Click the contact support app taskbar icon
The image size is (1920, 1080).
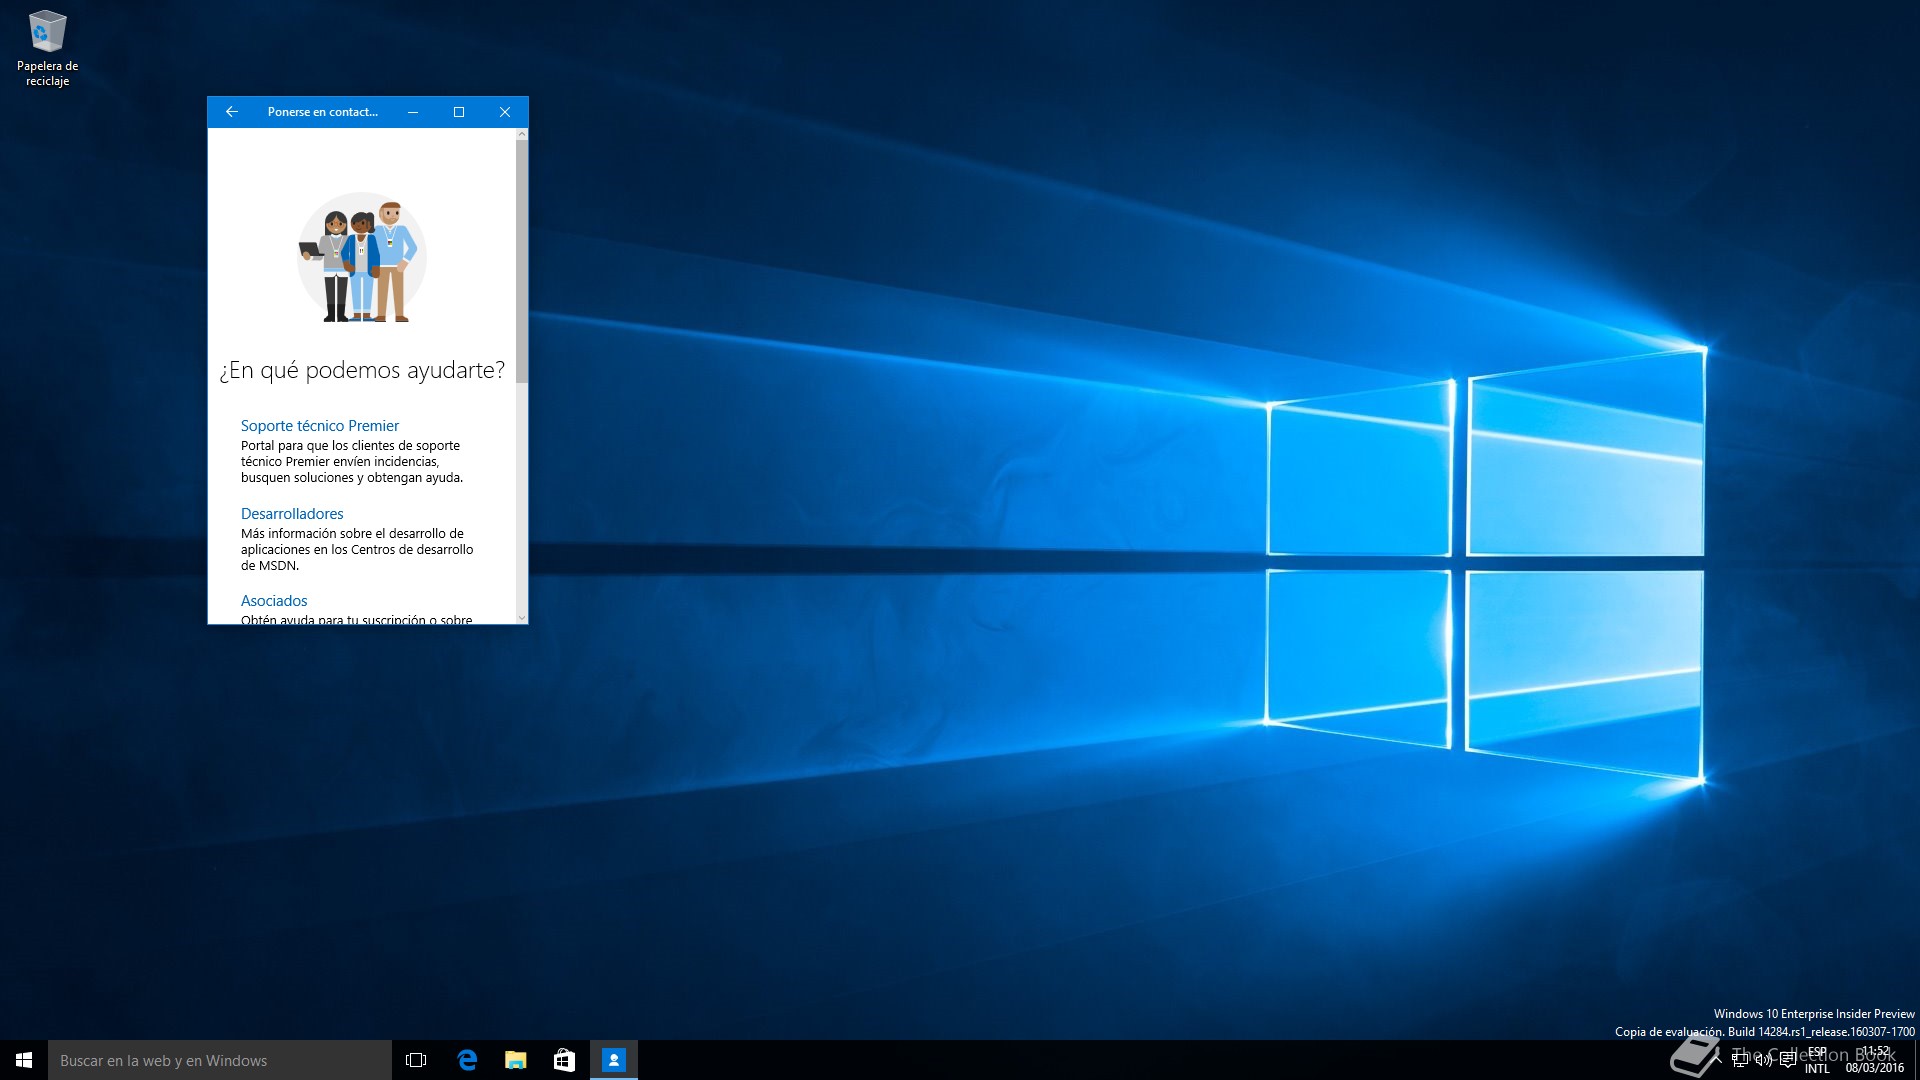613,1060
